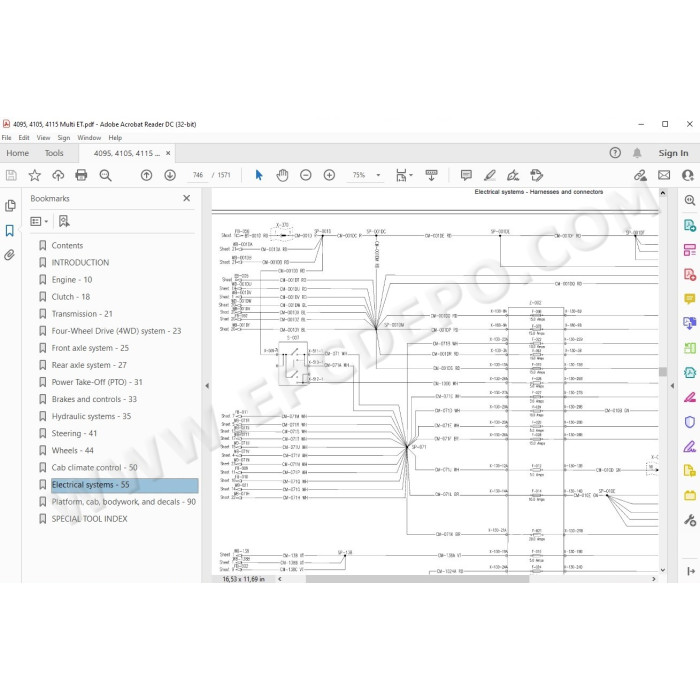Open the account profile icon

(x=688, y=175)
